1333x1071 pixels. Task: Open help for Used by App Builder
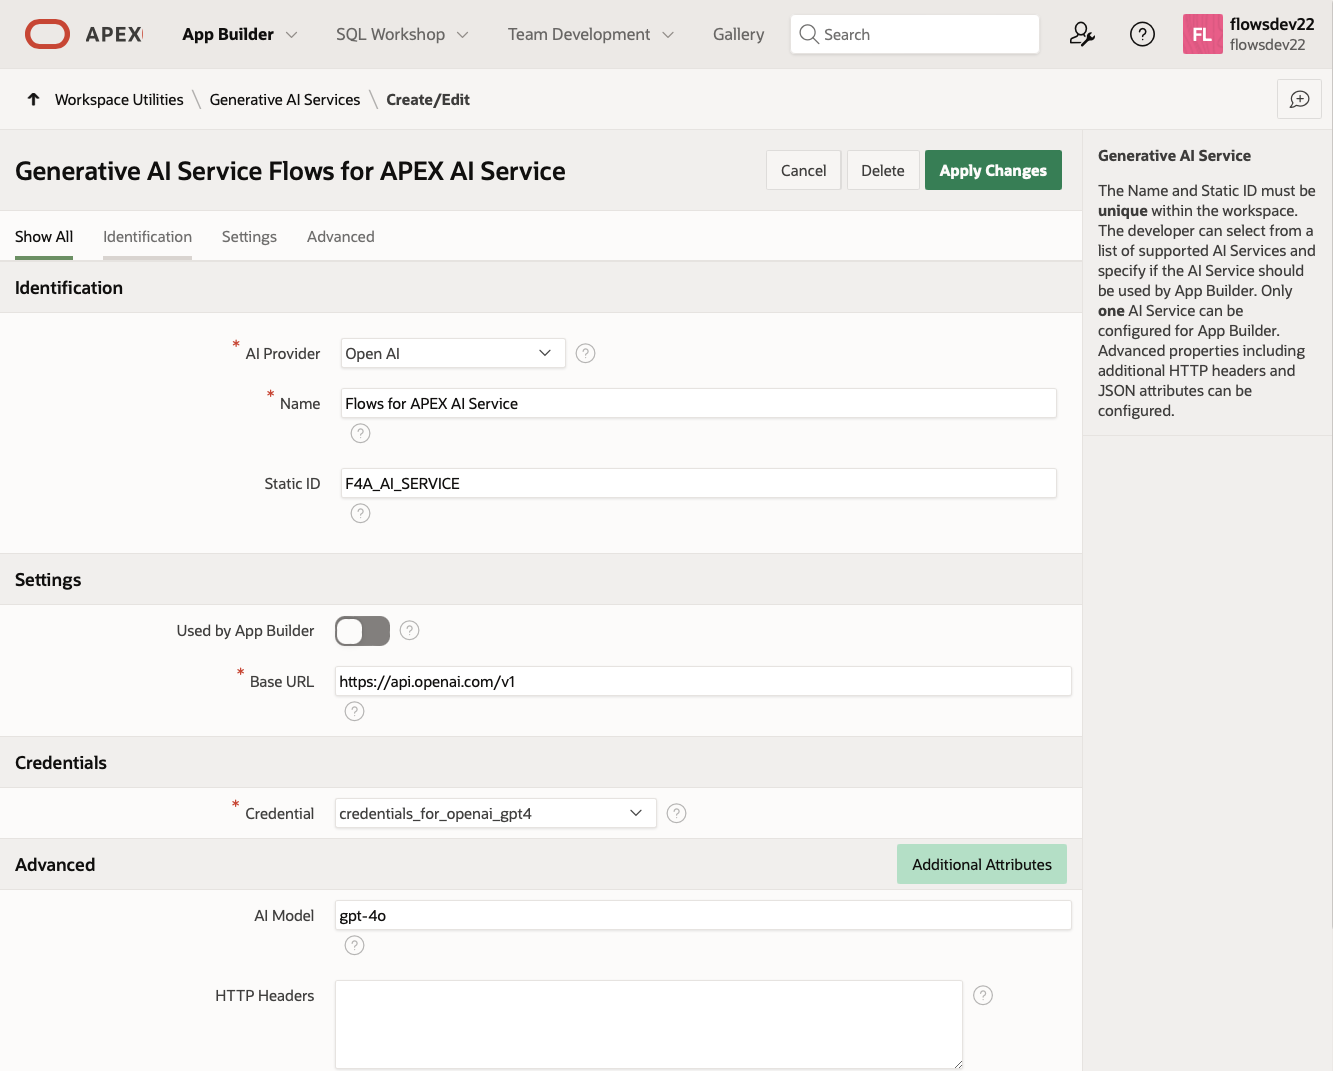(410, 630)
